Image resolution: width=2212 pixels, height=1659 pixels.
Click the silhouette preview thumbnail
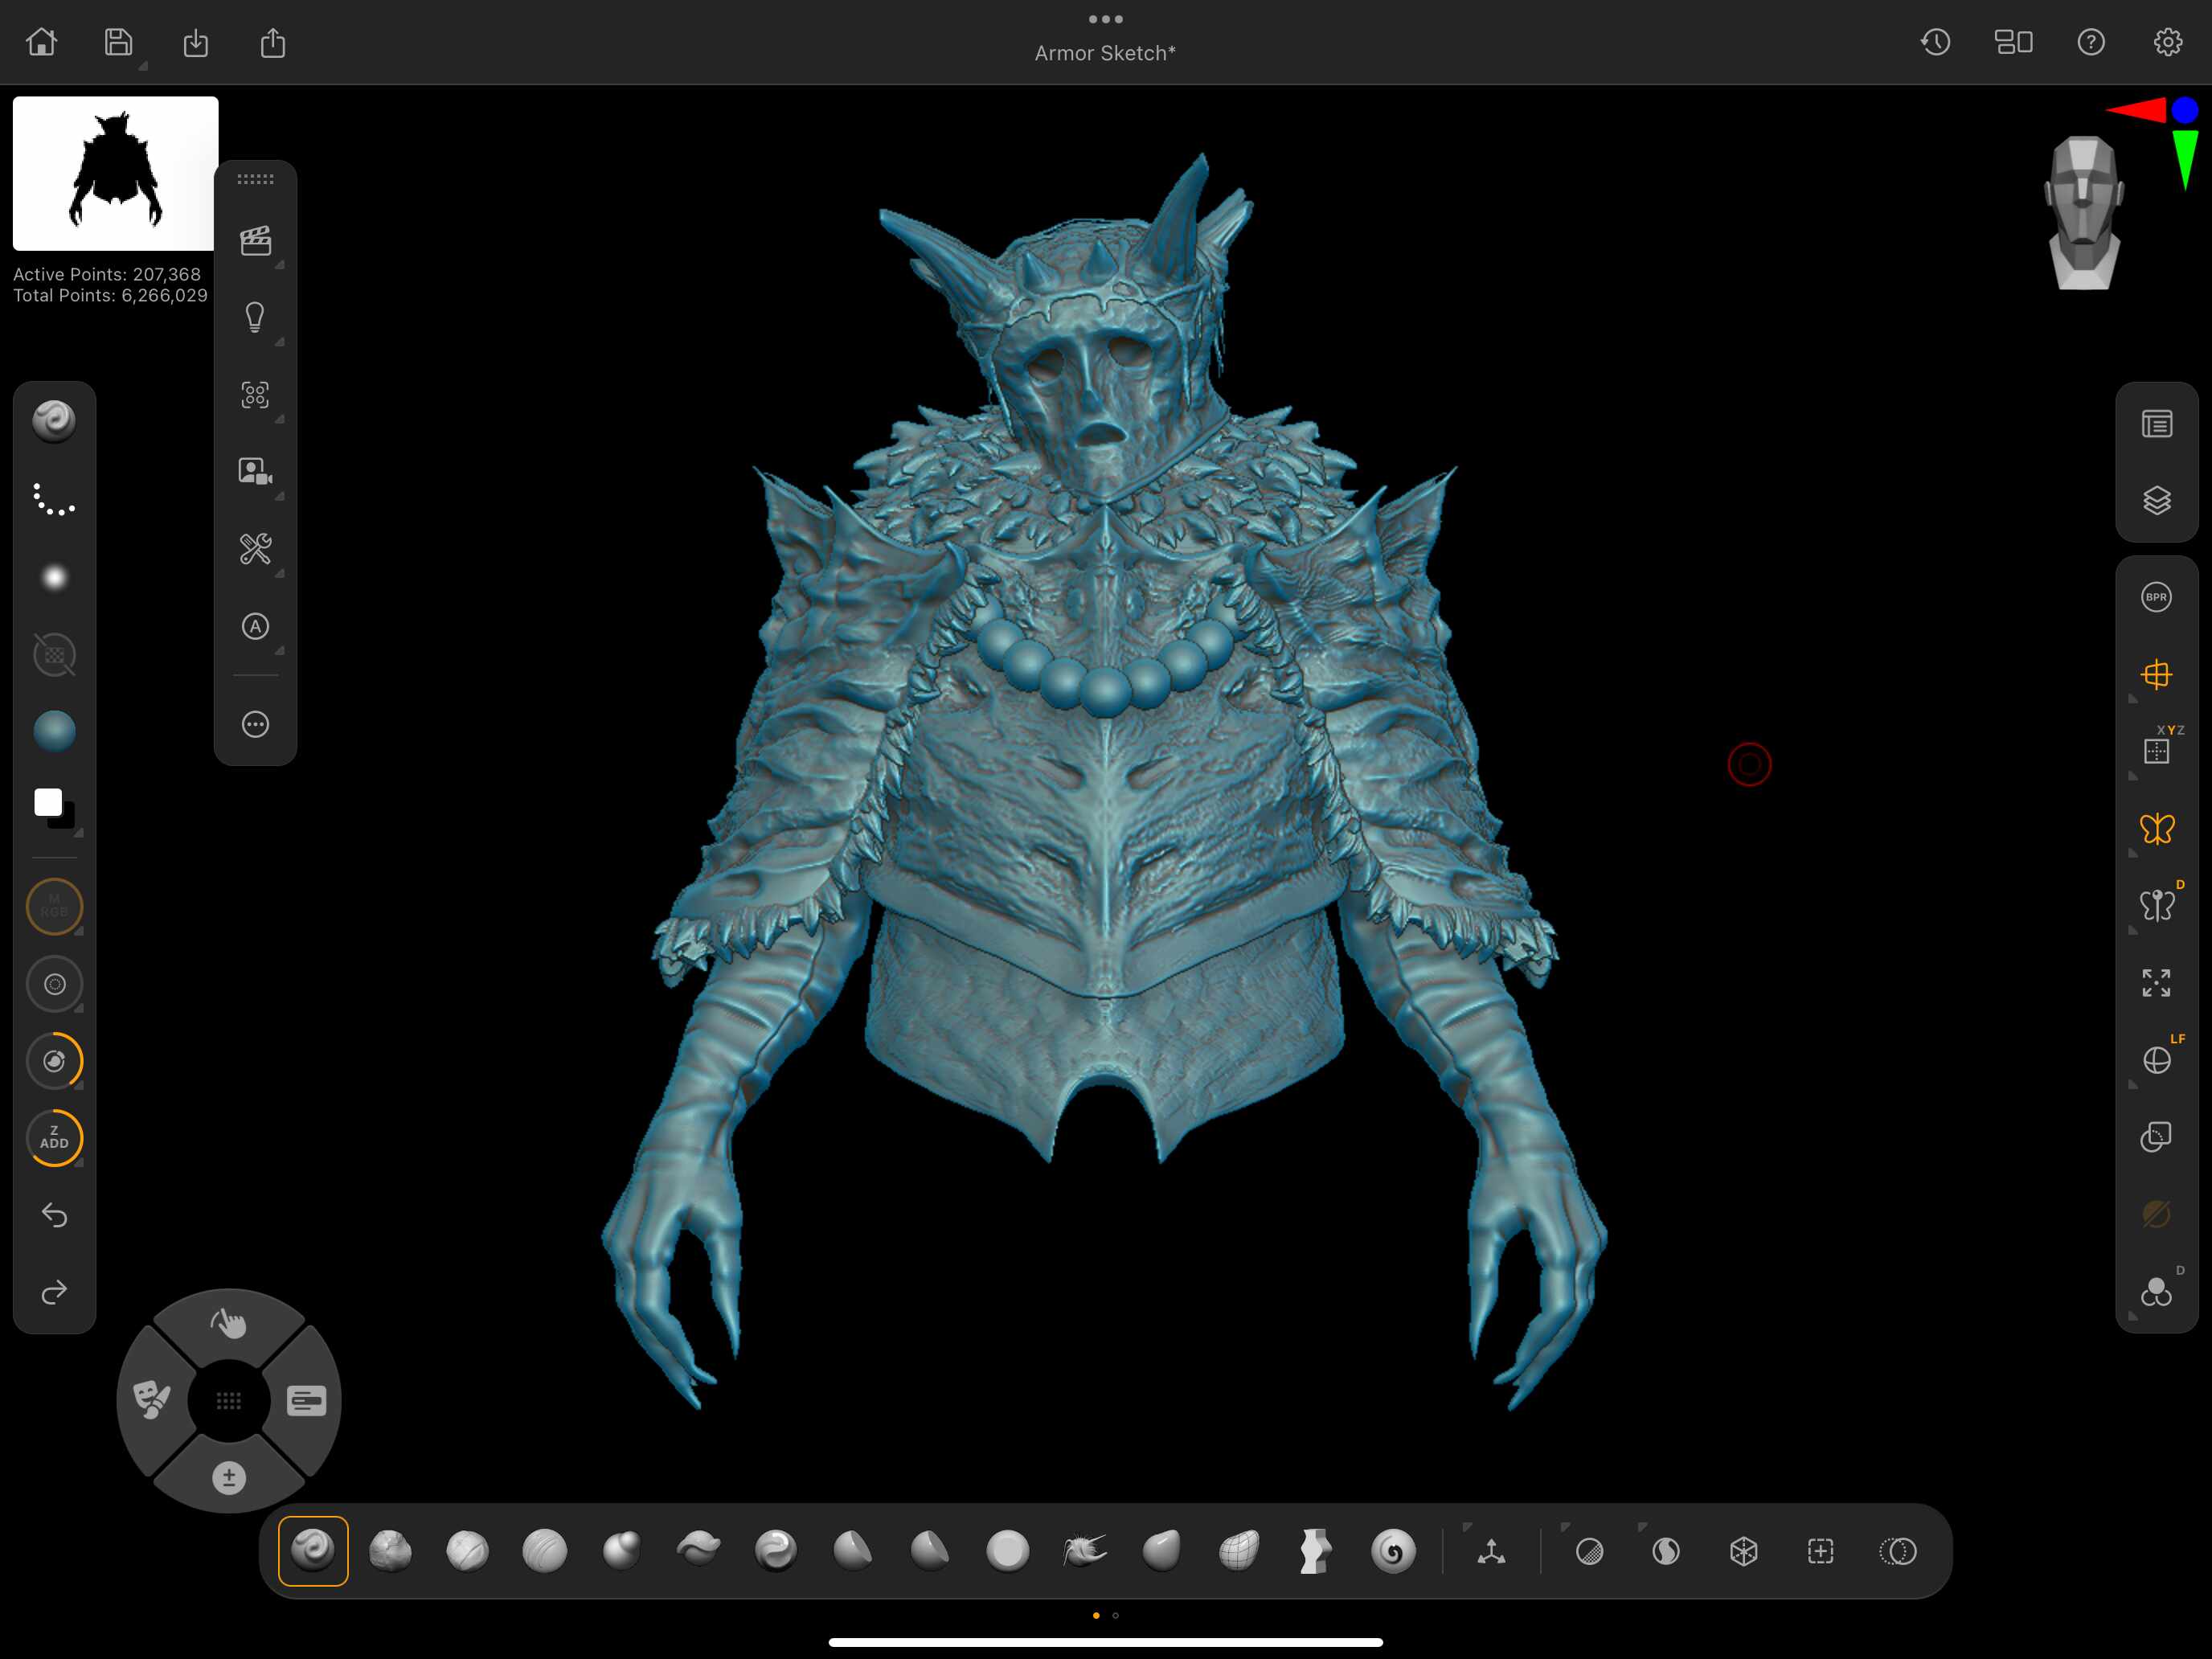(x=115, y=173)
